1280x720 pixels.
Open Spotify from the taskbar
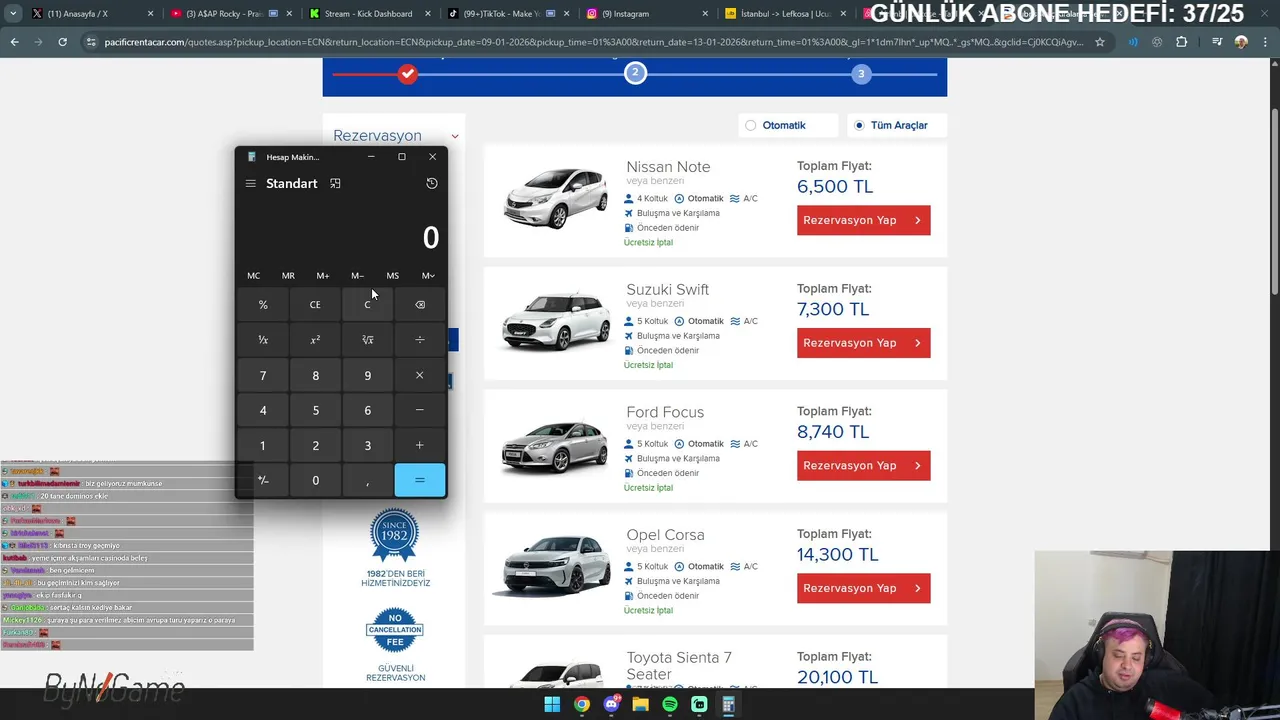tap(670, 704)
